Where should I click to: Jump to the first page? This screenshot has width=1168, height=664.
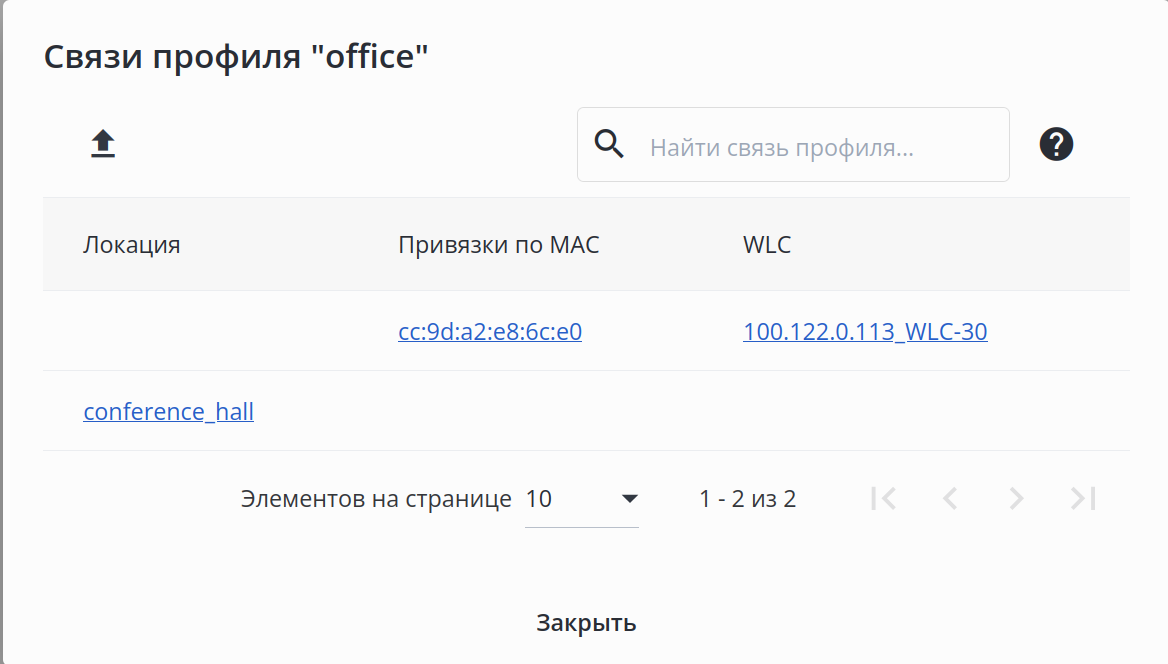point(883,498)
